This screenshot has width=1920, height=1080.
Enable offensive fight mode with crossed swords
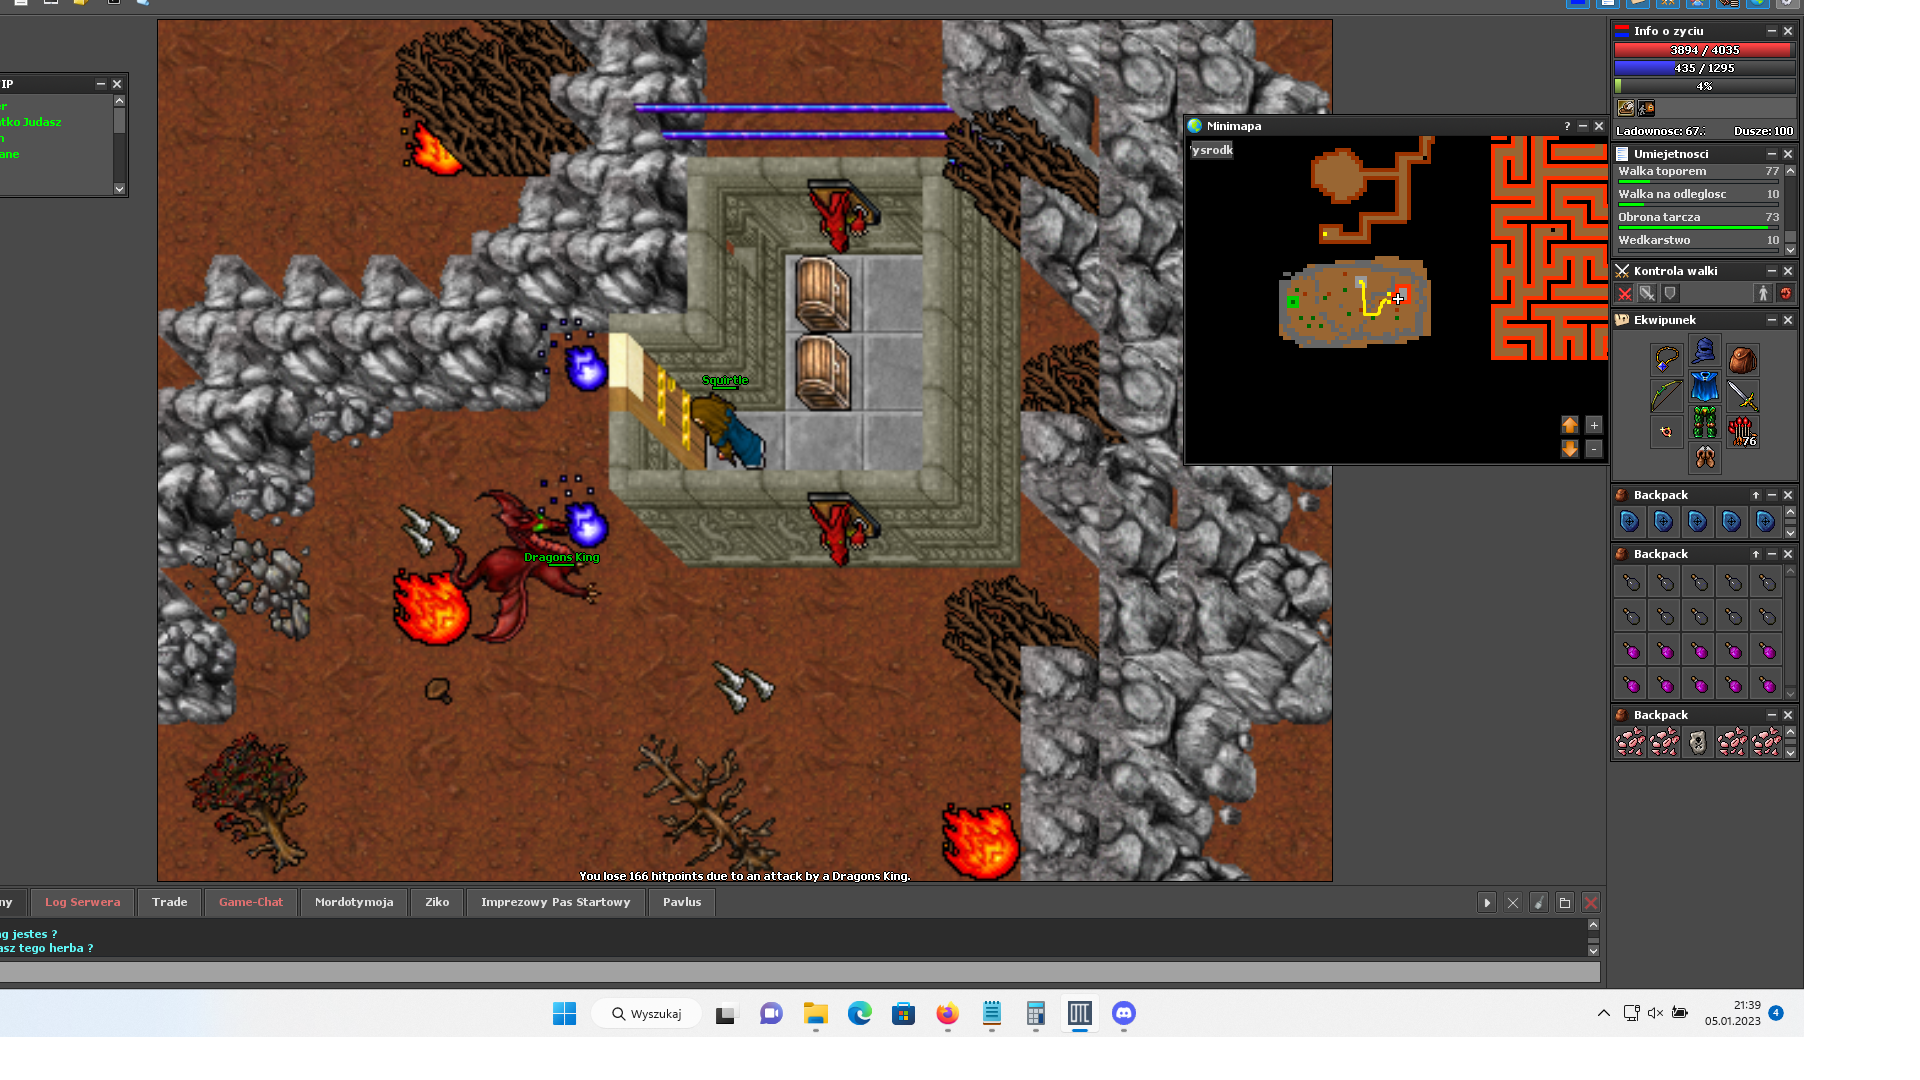[1625, 293]
